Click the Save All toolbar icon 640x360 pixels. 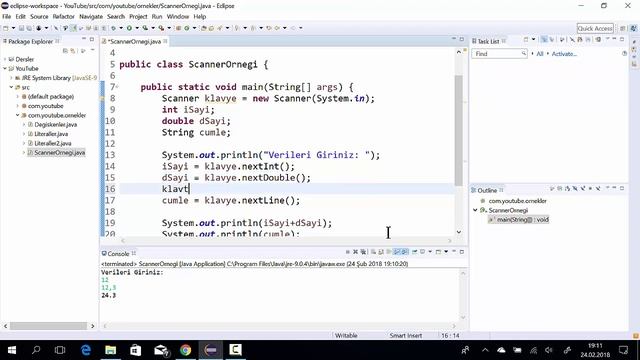(29, 28)
